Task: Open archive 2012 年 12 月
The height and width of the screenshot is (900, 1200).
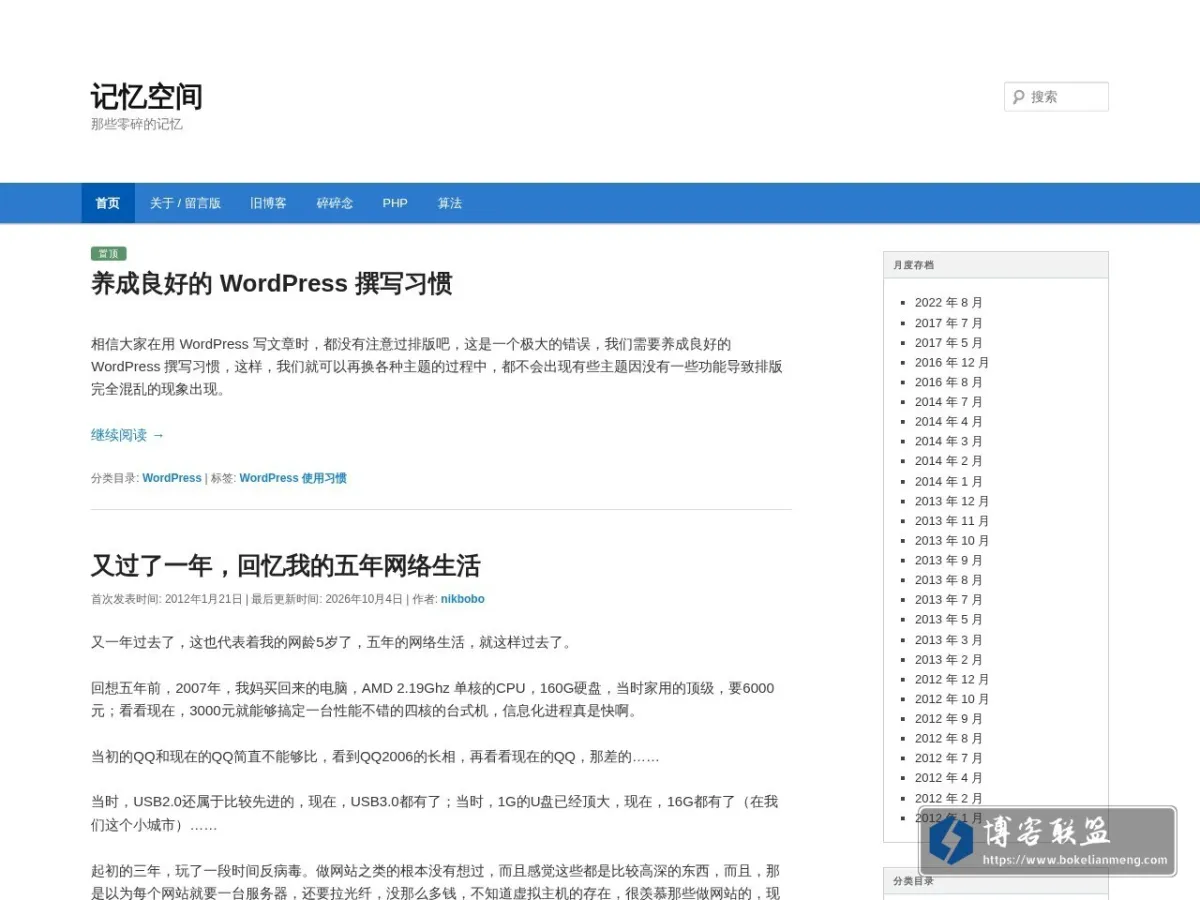Action: click(952, 679)
